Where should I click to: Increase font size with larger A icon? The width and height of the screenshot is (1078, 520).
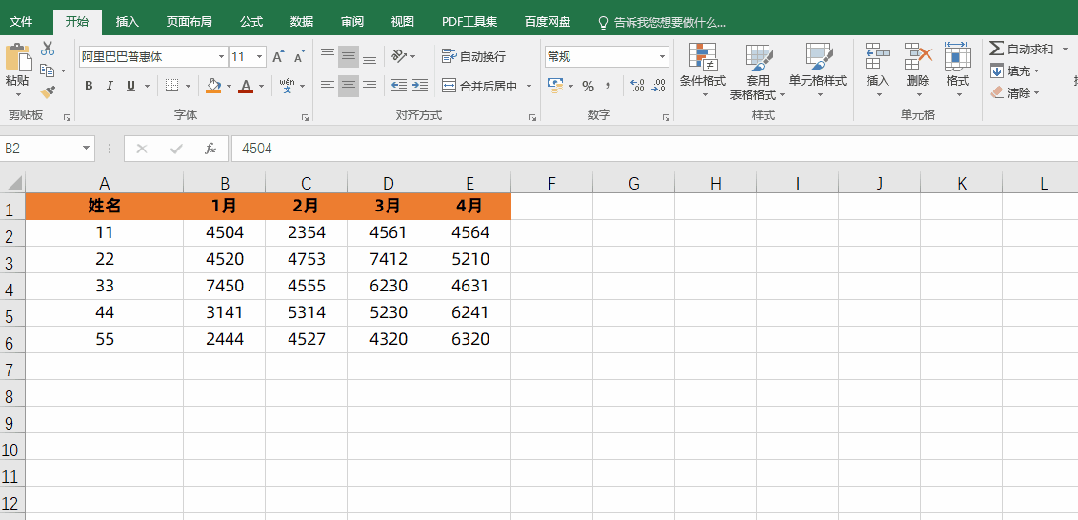[x=278, y=56]
